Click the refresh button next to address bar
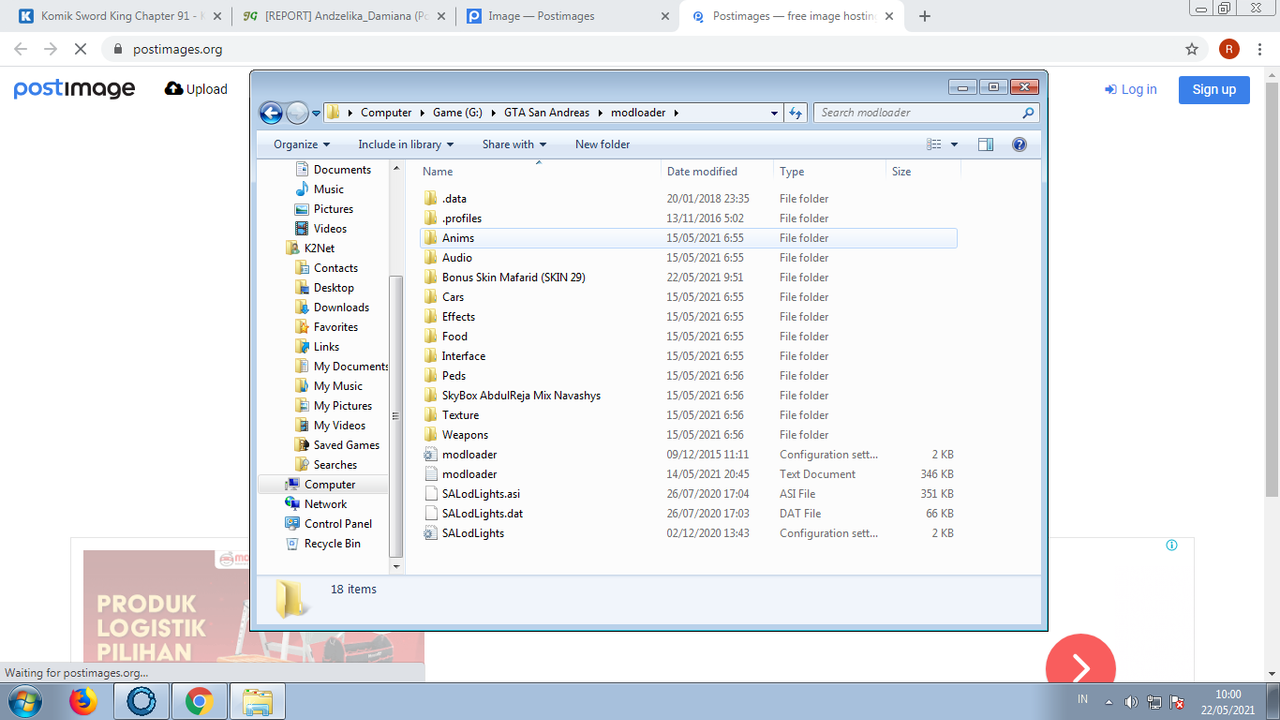1280x720 pixels. (796, 113)
